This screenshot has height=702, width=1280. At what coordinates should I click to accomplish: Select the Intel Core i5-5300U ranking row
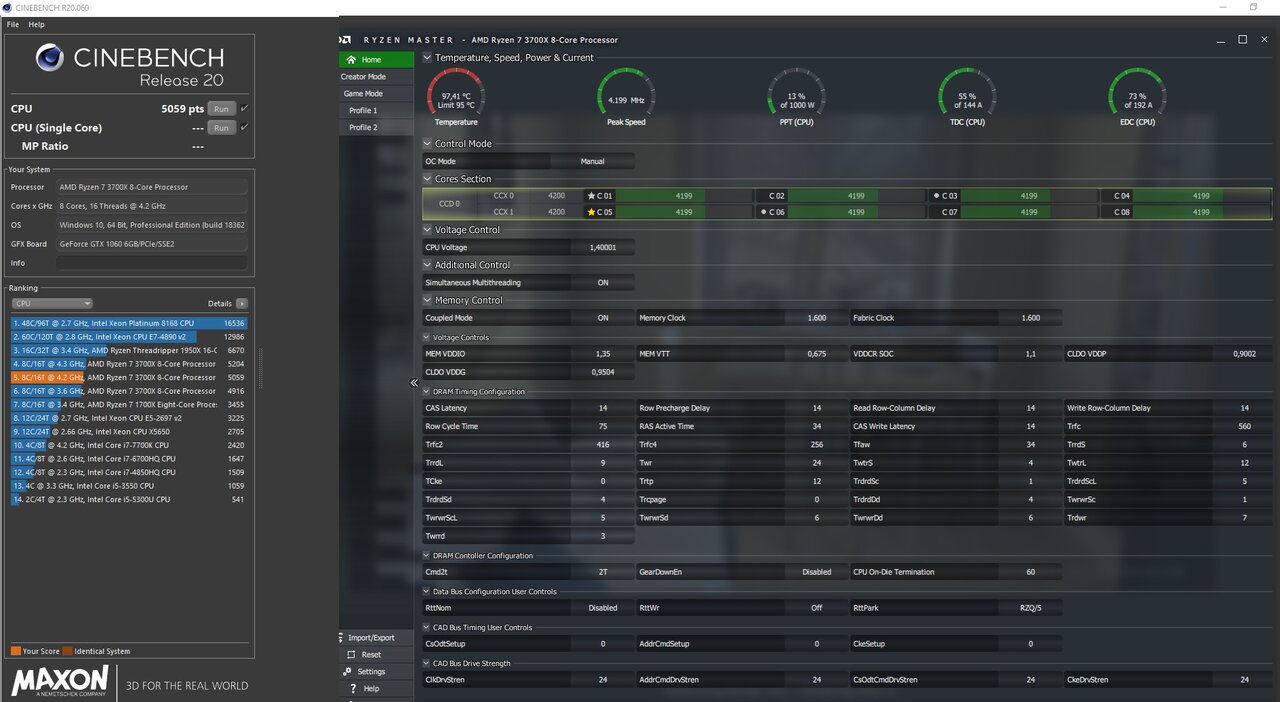coord(129,499)
